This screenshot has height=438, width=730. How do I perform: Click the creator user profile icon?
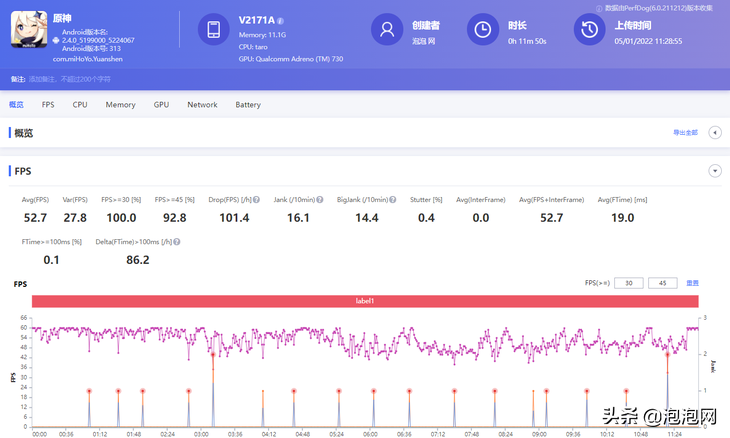coord(387,30)
